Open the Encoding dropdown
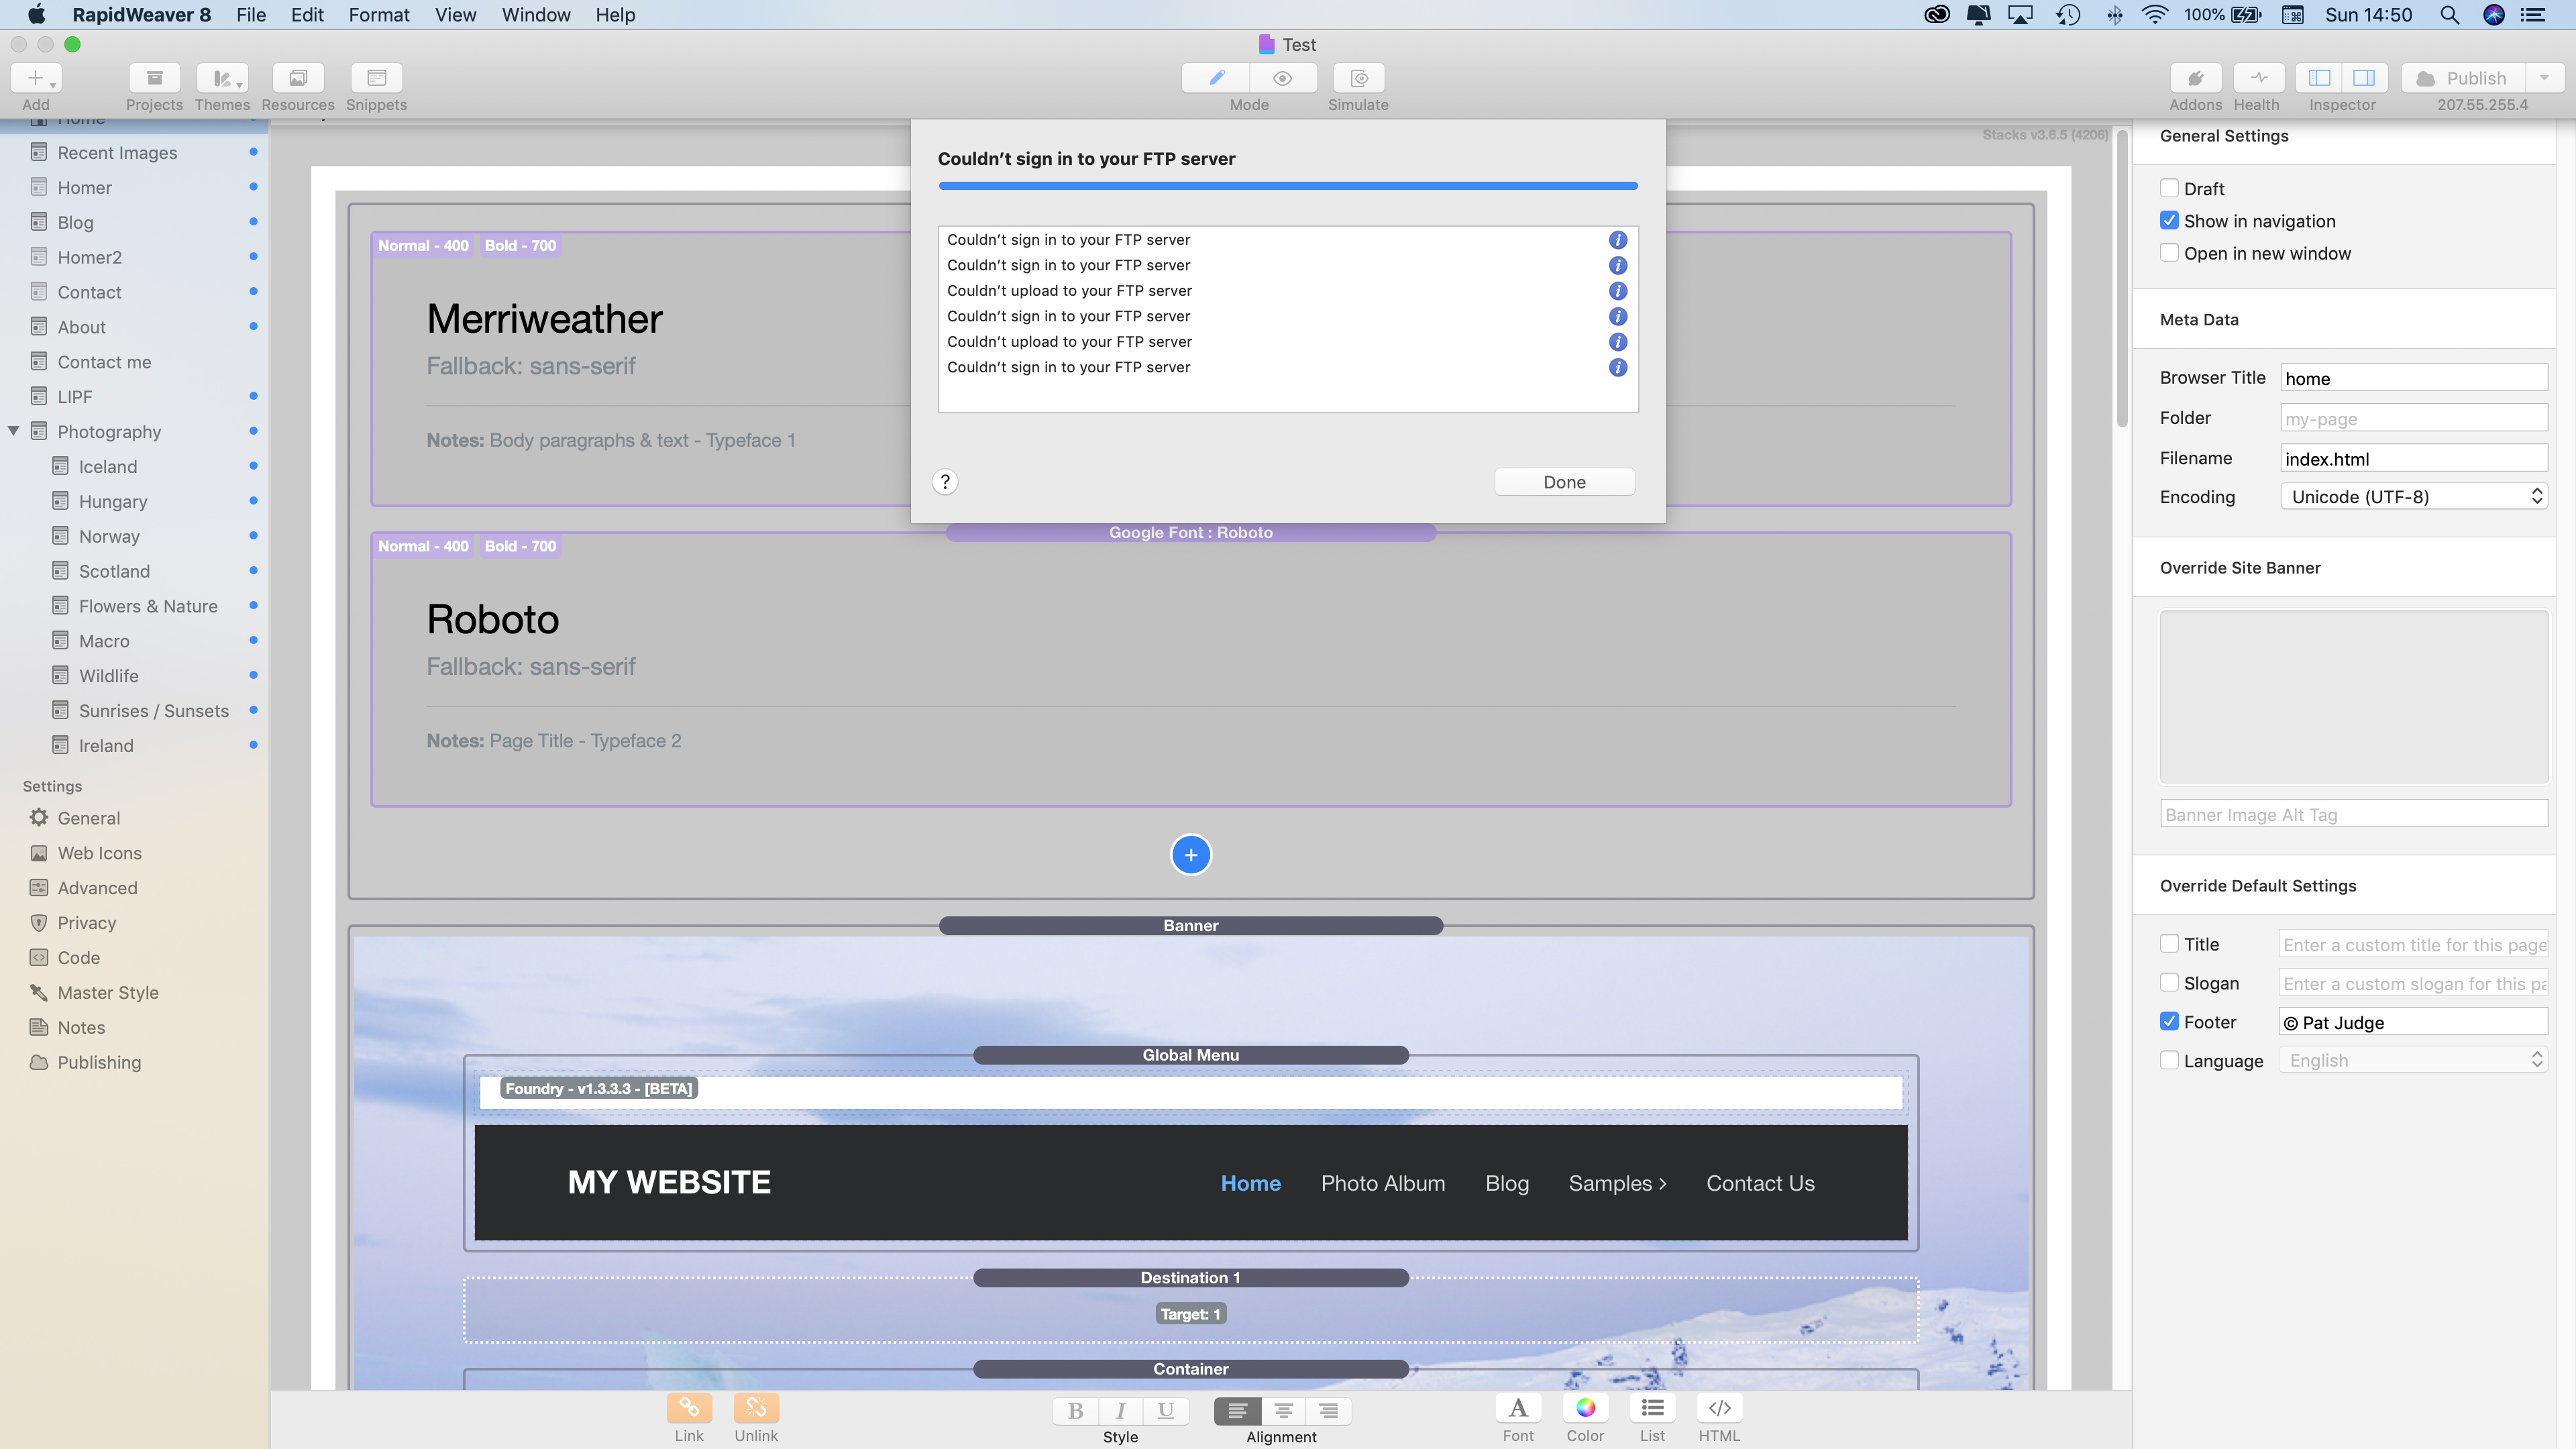Viewport: 2576px width, 1449px height. coord(2413,497)
